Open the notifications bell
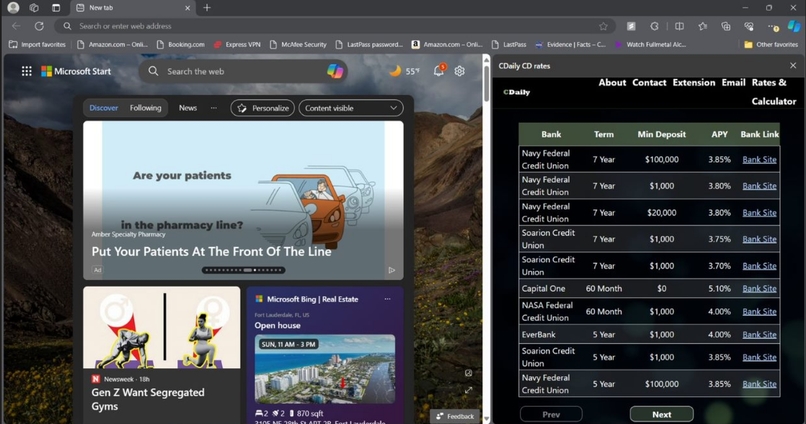Image resolution: width=806 pixels, height=424 pixels. [439, 71]
